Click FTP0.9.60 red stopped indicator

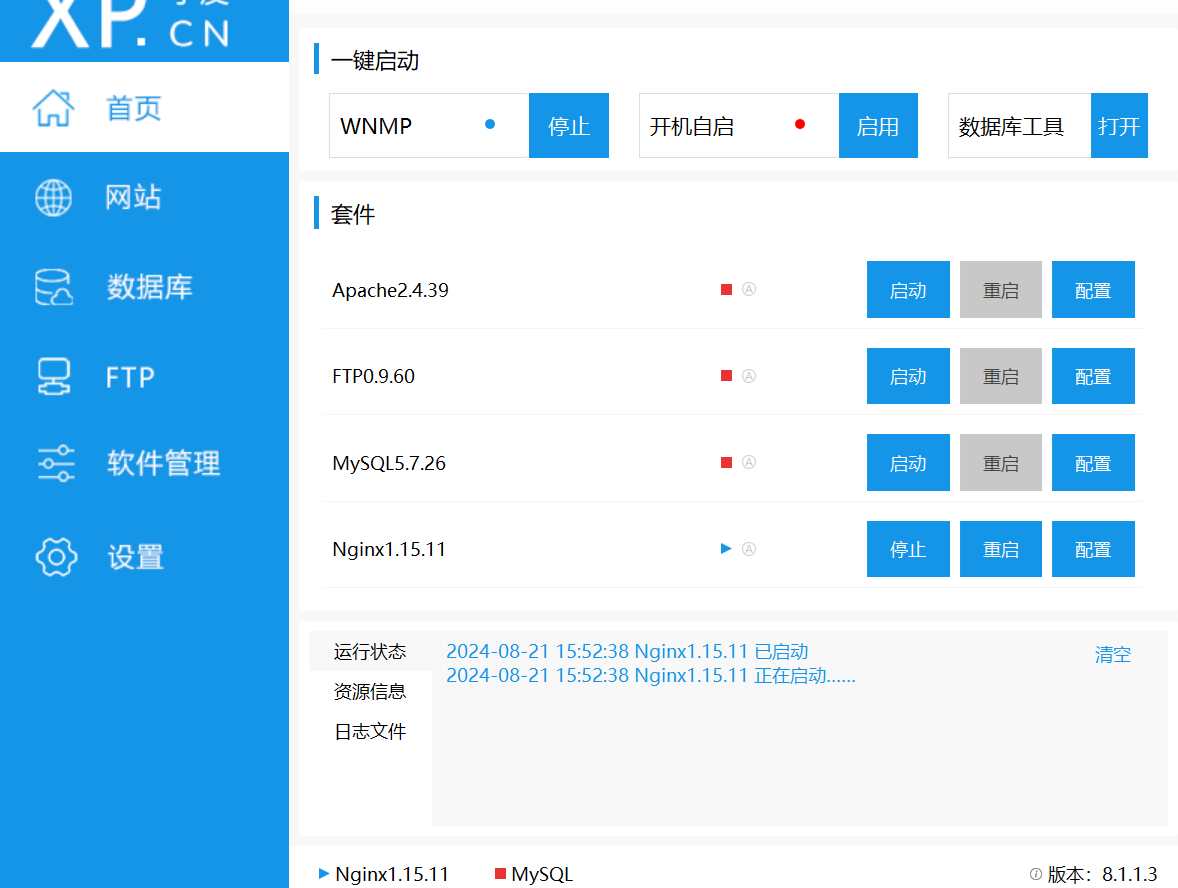[726, 376]
